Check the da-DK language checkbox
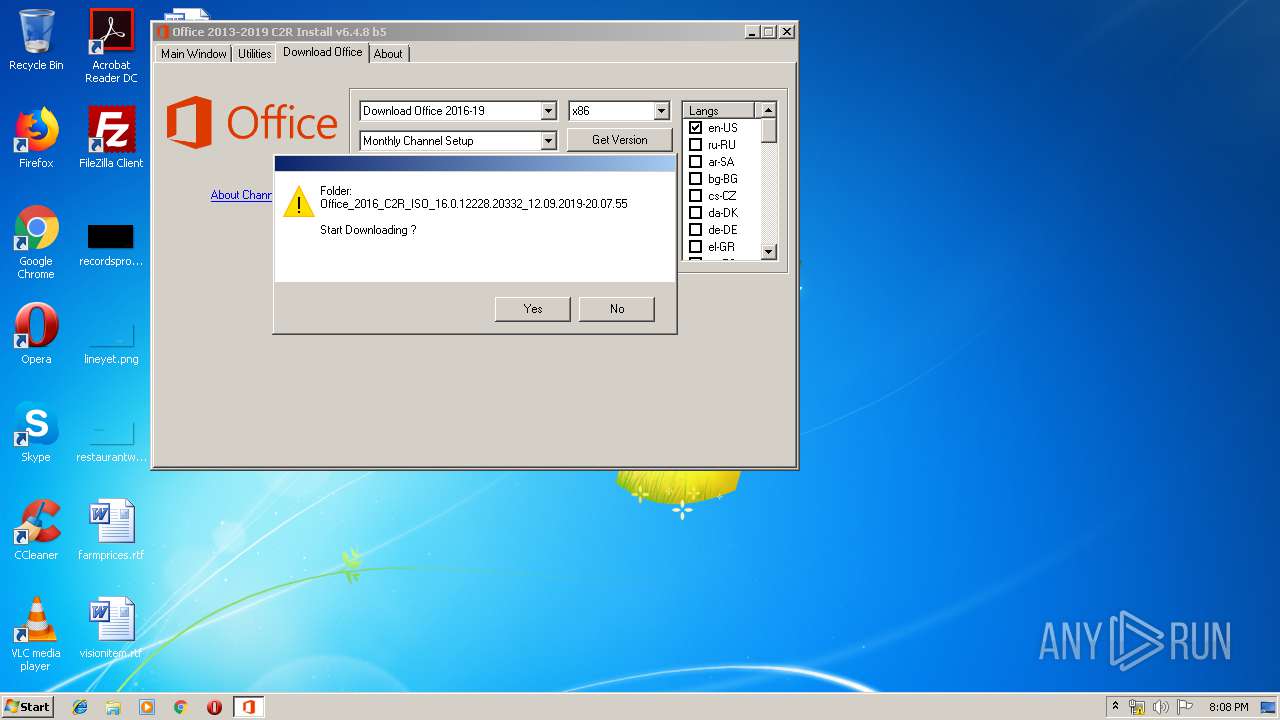The image size is (1280, 720). 696,213
